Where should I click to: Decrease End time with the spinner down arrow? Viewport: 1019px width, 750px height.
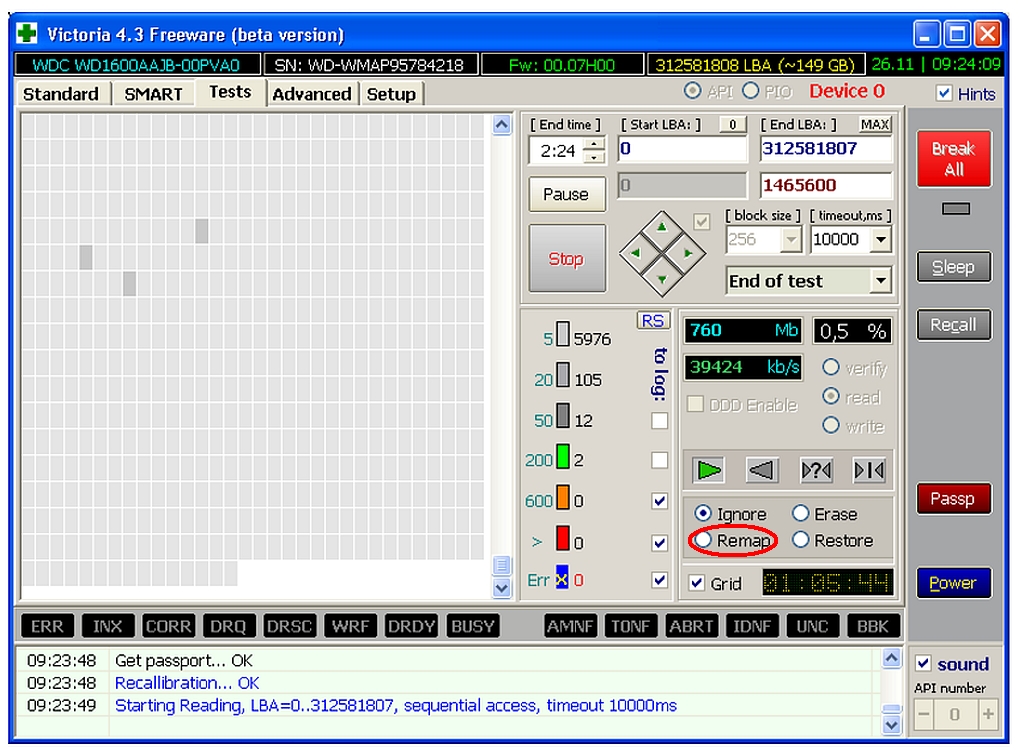pyautogui.click(x=594, y=157)
